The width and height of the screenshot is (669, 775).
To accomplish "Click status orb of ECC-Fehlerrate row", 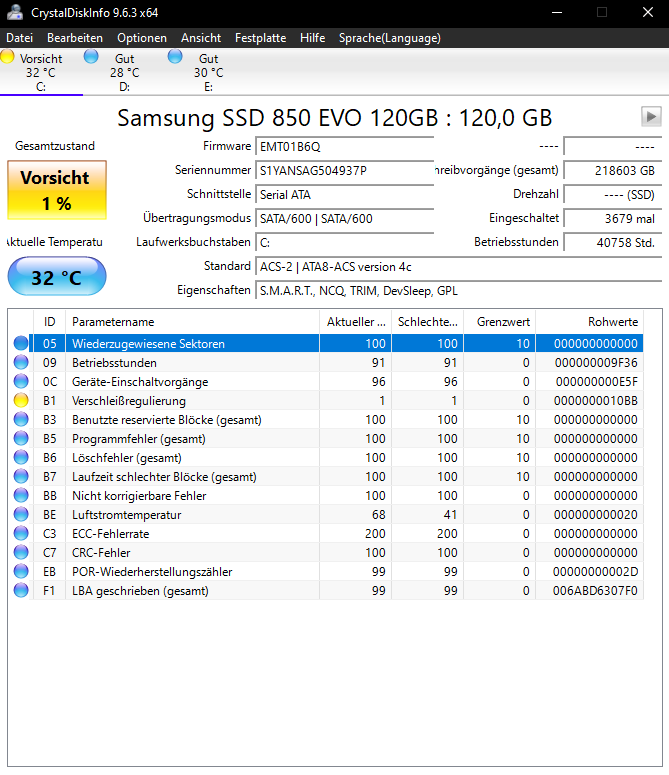I will click(21, 533).
